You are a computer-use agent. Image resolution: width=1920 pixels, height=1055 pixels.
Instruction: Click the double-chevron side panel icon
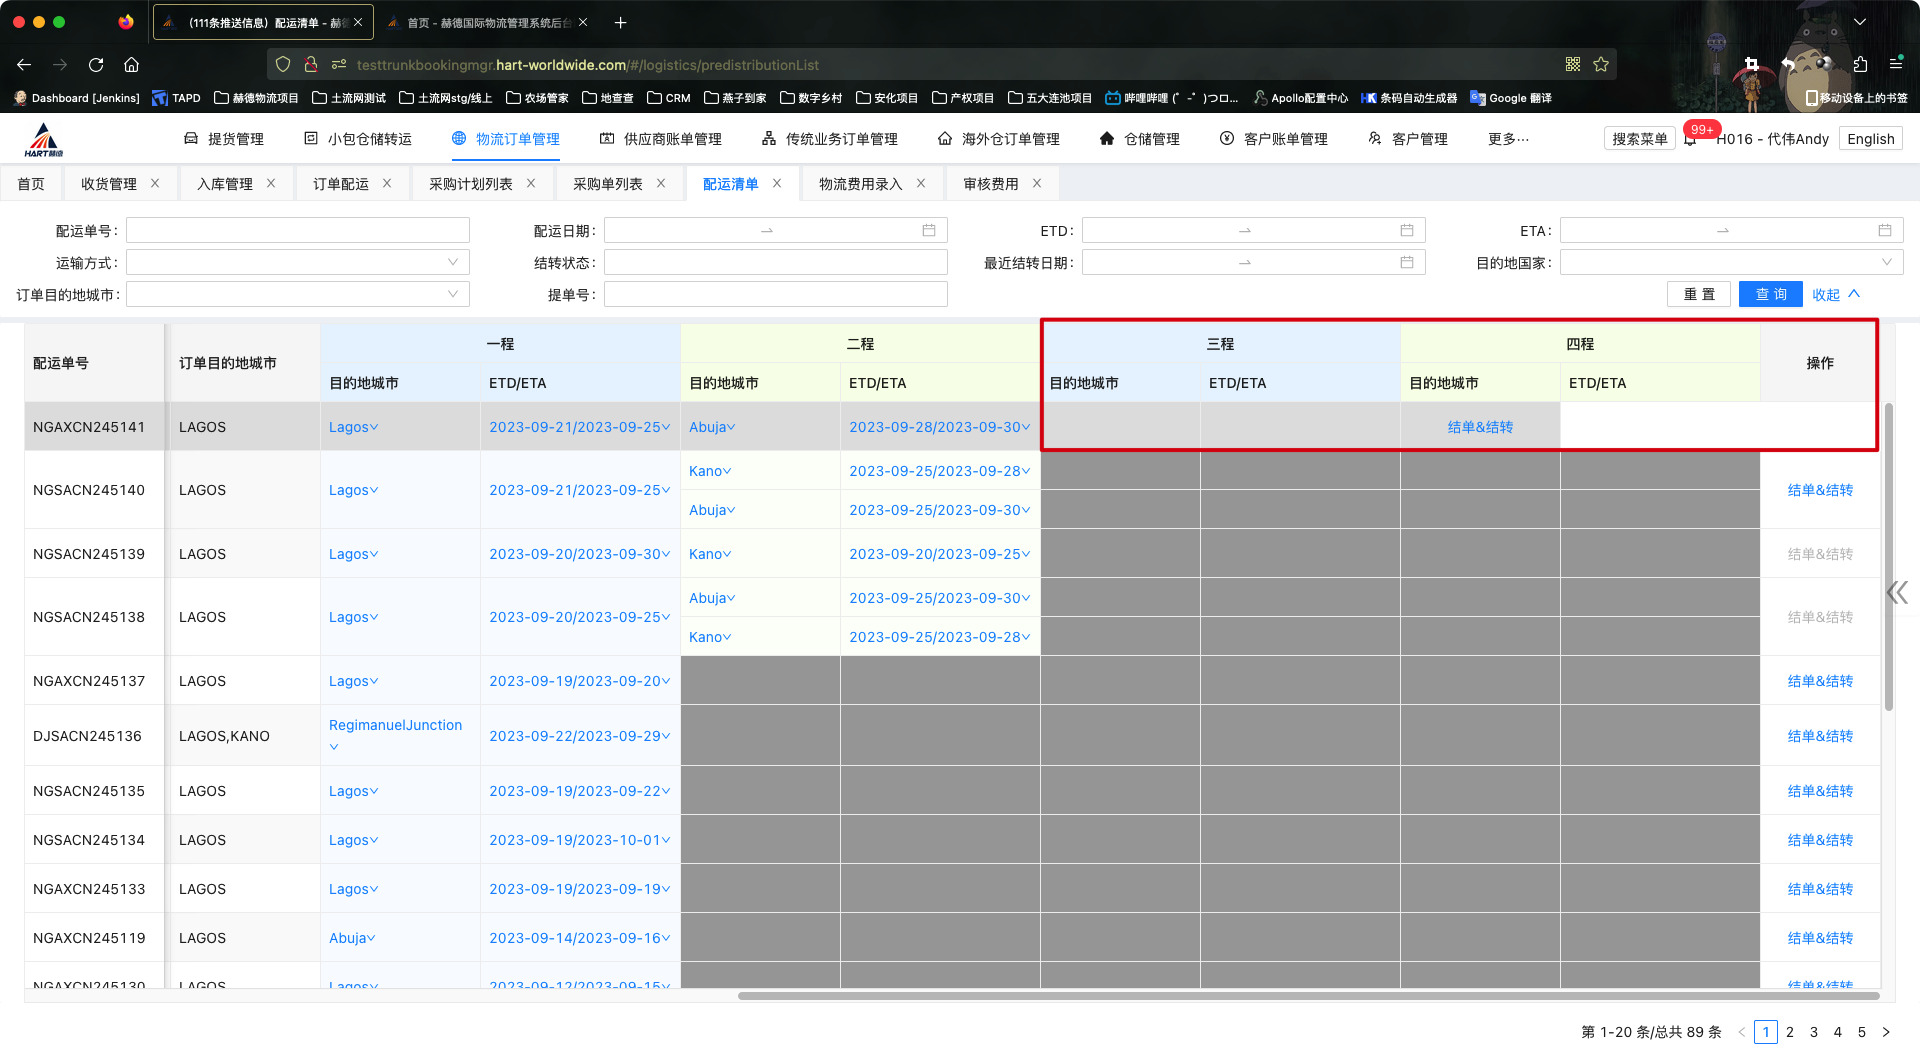tap(1897, 592)
